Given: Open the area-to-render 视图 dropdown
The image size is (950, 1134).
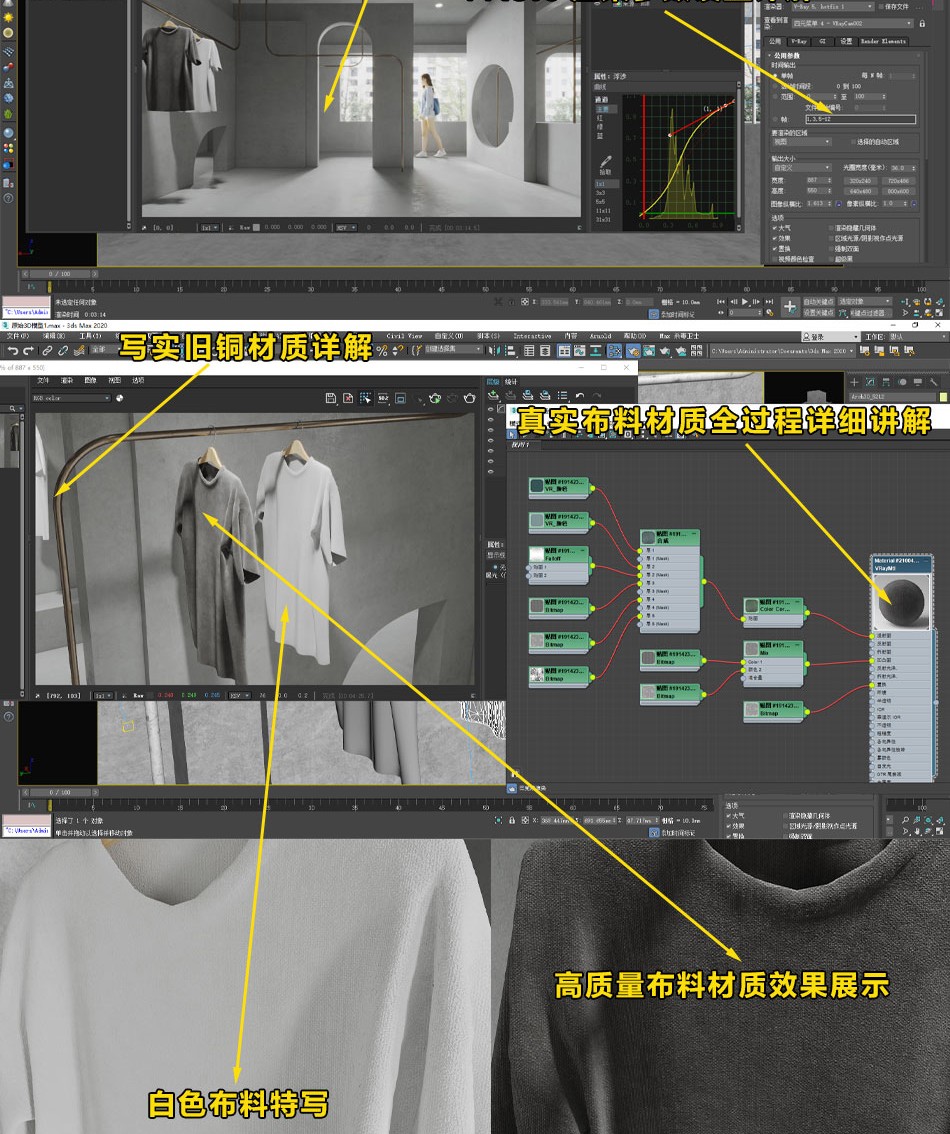Looking at the screenshot, I should click(x=802, y=142).
